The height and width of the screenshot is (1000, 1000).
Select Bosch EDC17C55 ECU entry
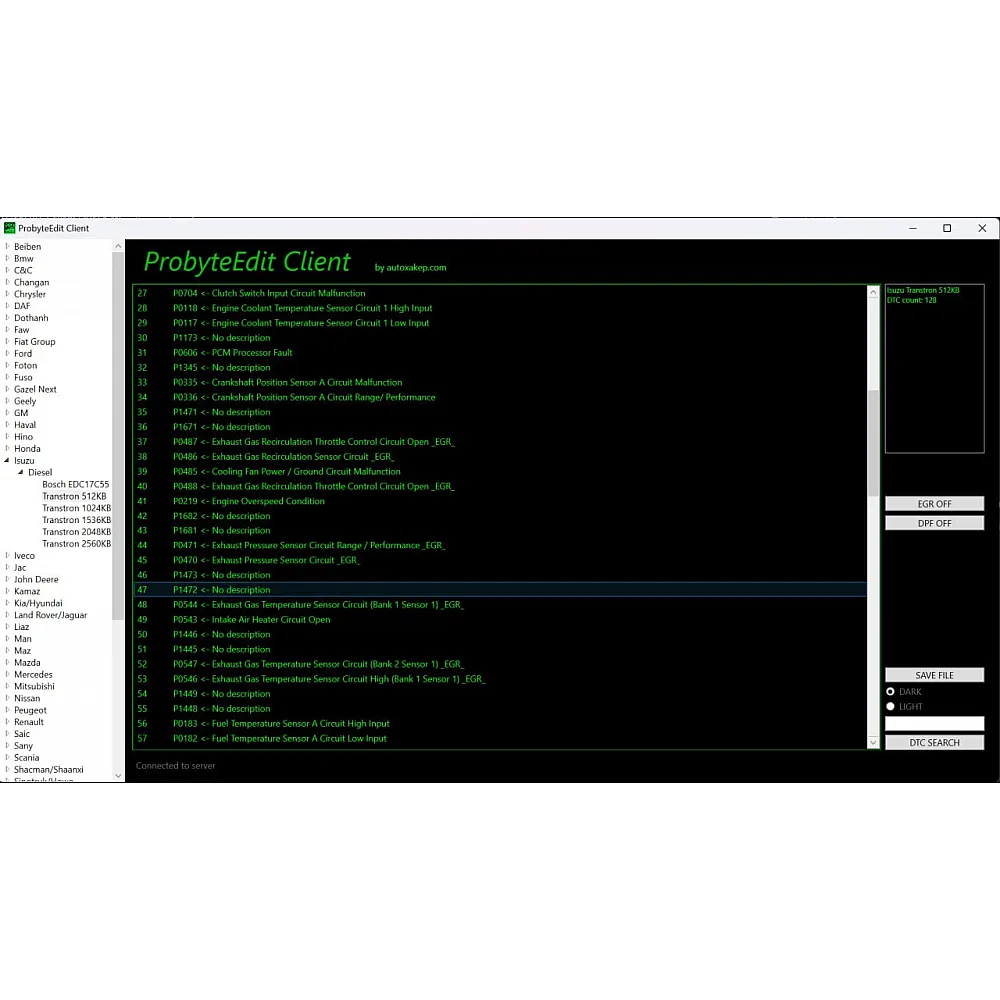pos(75,485)
